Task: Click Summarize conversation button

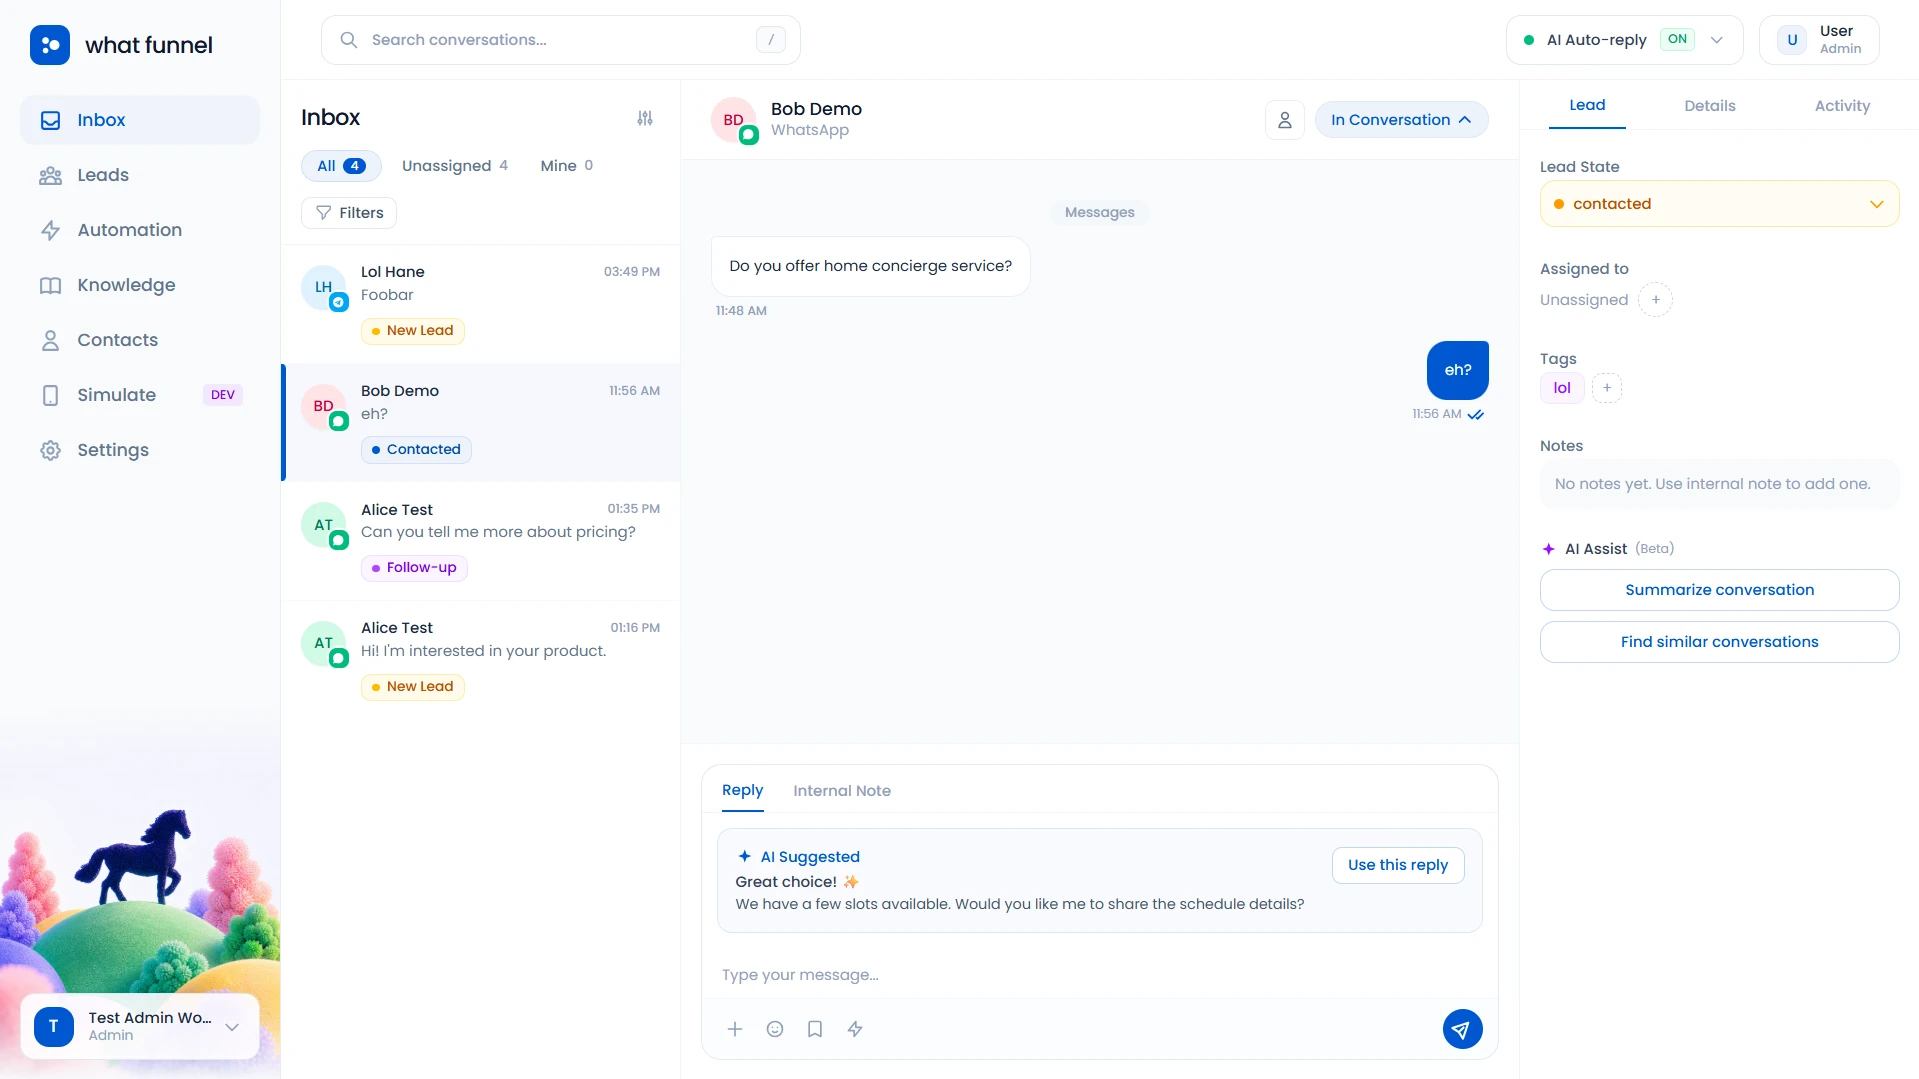Action: pyautogui.click(x=1719, y=590)
